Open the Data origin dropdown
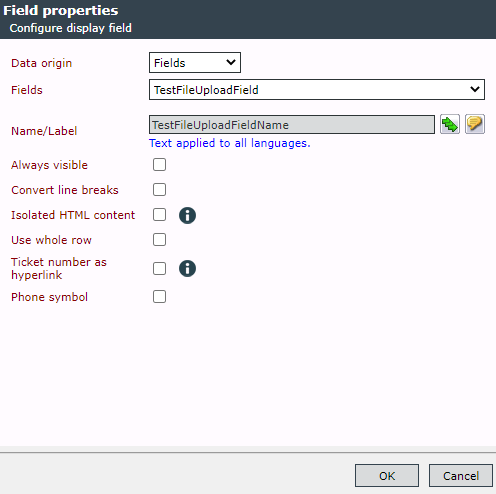 click(x=195, y=63)
